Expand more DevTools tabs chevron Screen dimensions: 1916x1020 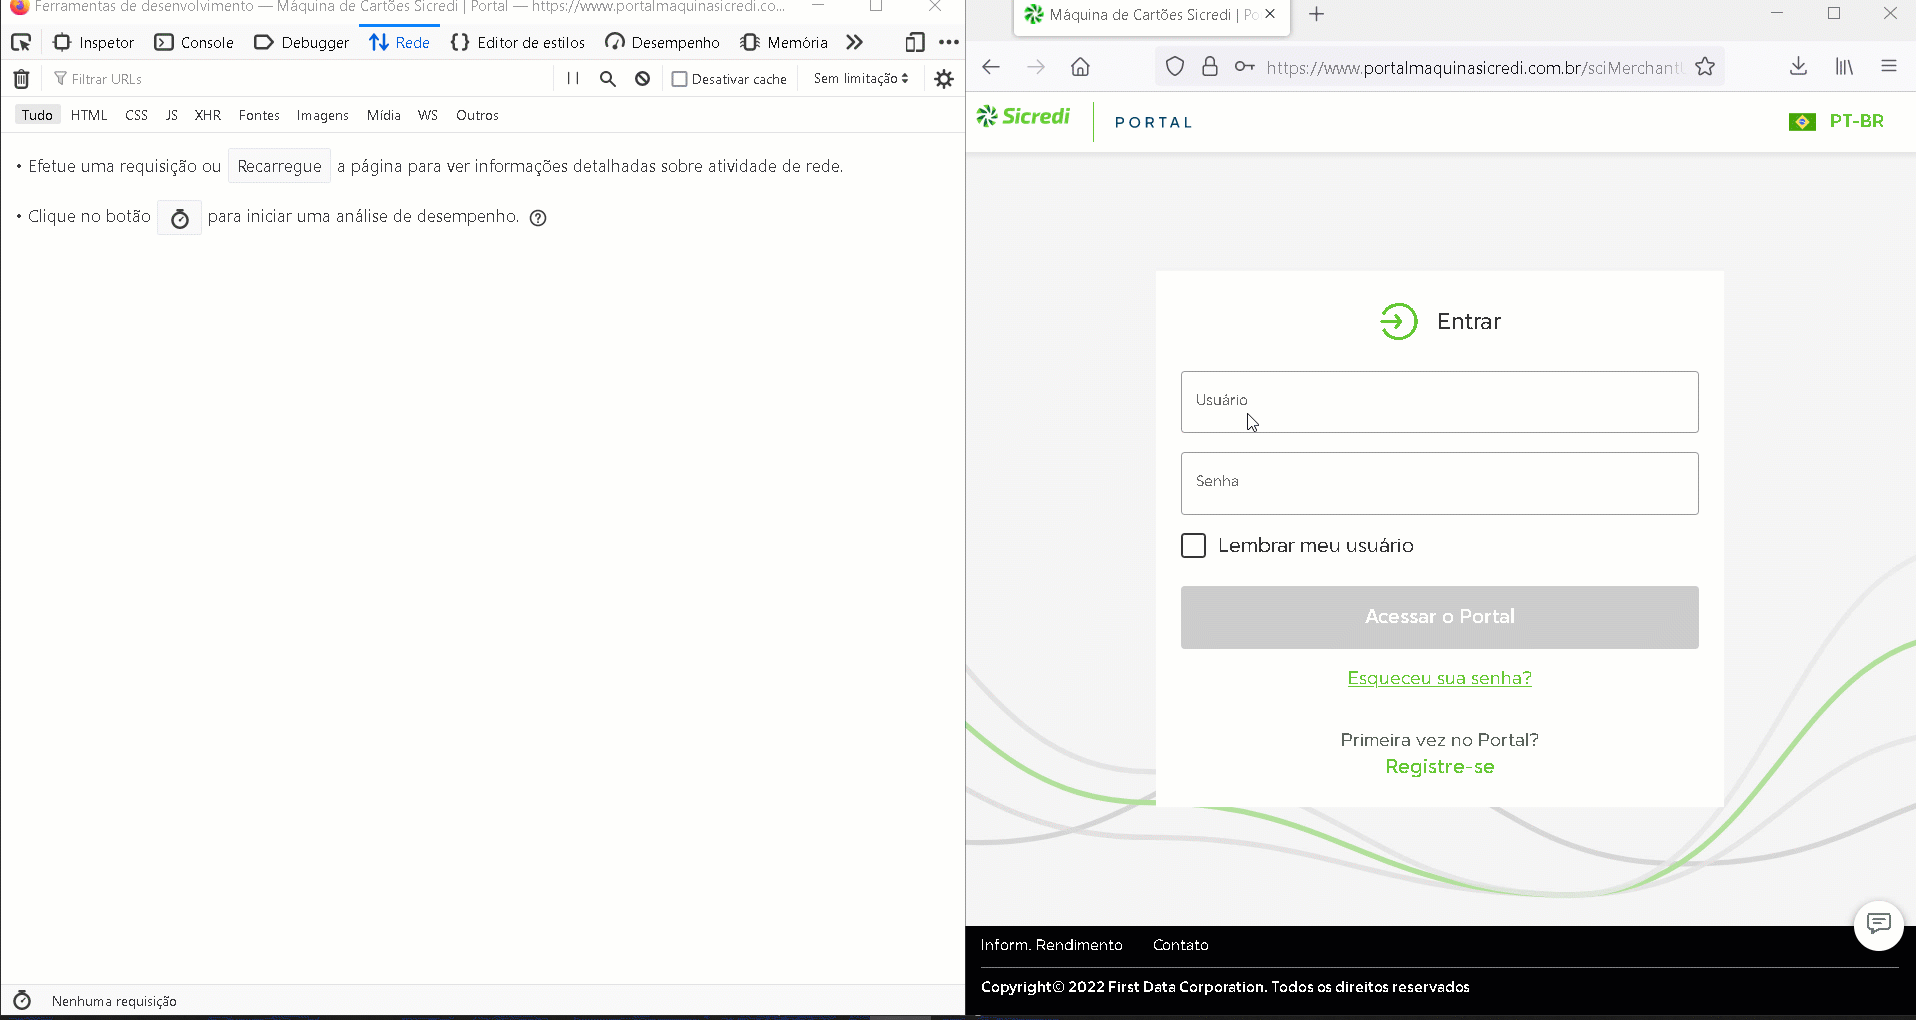tap(854, 43)
